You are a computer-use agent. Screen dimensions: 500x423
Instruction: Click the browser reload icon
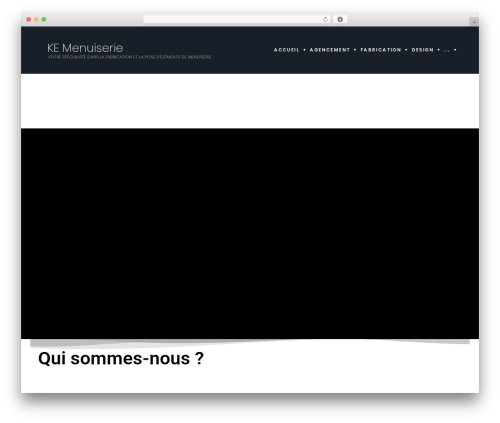(325, 19)
